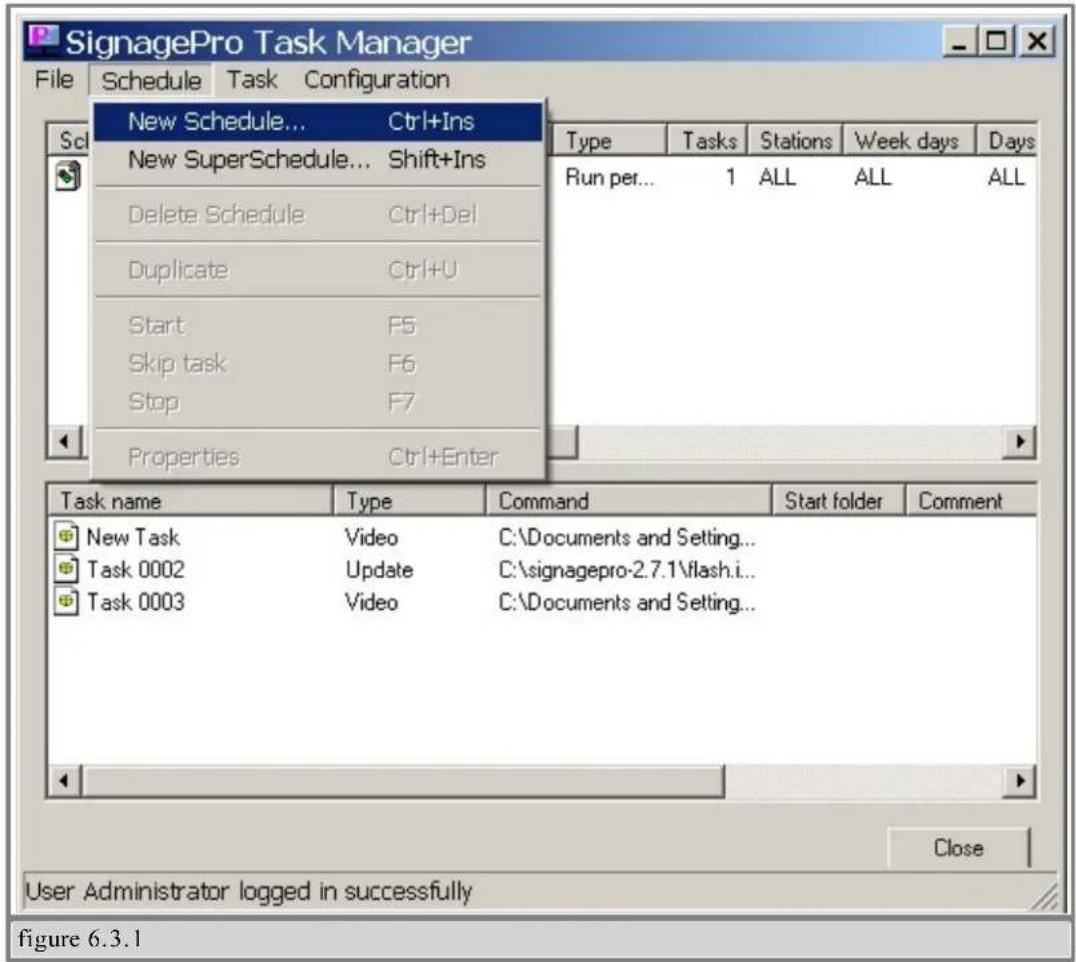The image size is (1076, 962).
Task: Click the Task 0002 row icon
Action: [x=66, y=569]
